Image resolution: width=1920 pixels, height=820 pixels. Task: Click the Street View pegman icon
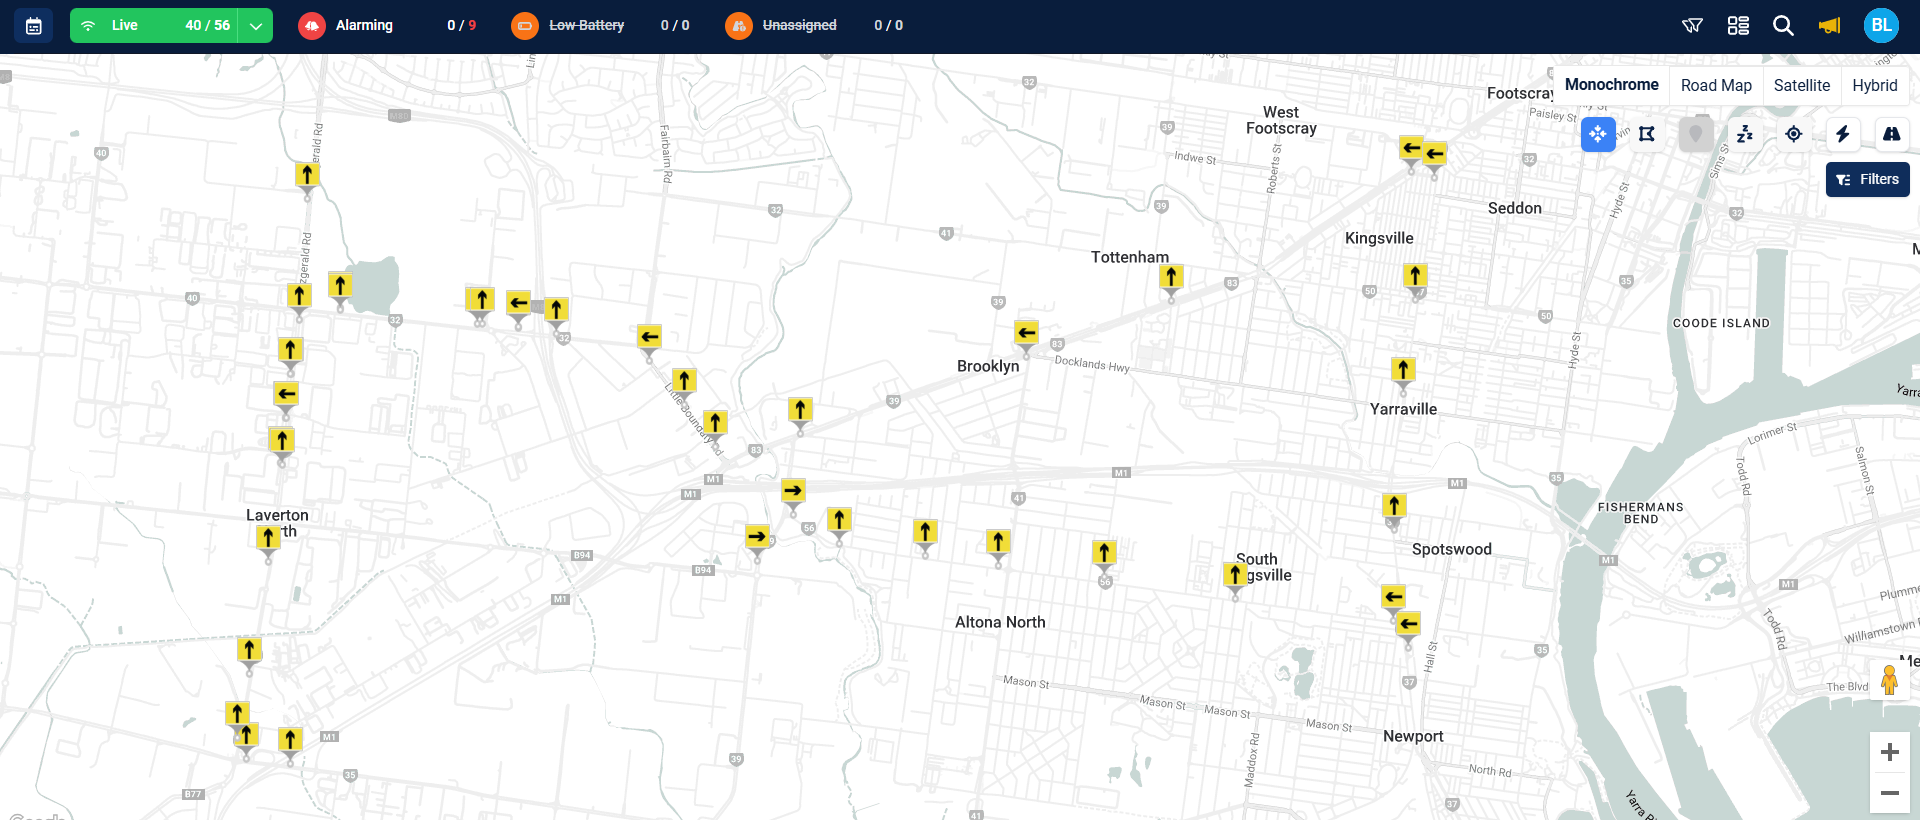click(1889, 680)
